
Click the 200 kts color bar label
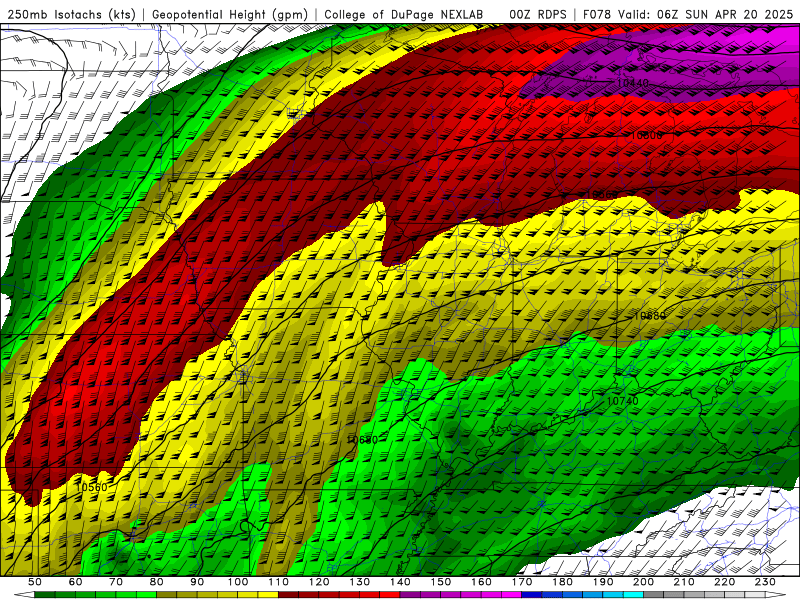tap(643, 582)
